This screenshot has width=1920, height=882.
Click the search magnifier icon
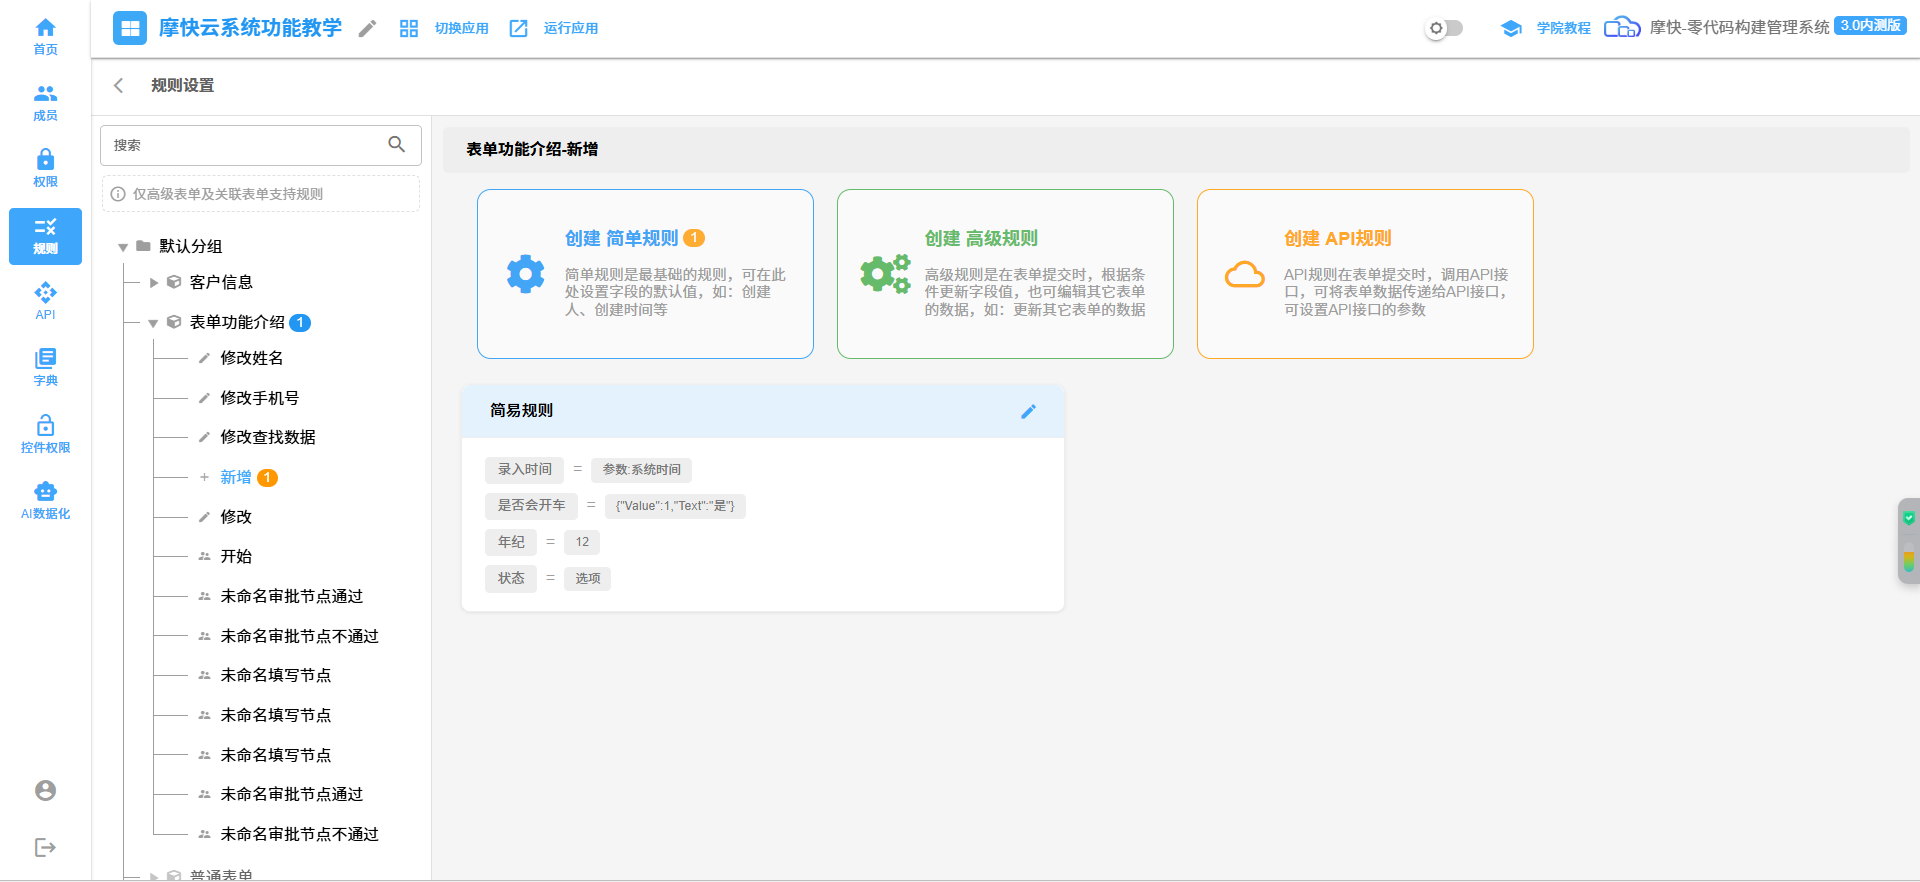pyautogui.click(x=397, y=145)
